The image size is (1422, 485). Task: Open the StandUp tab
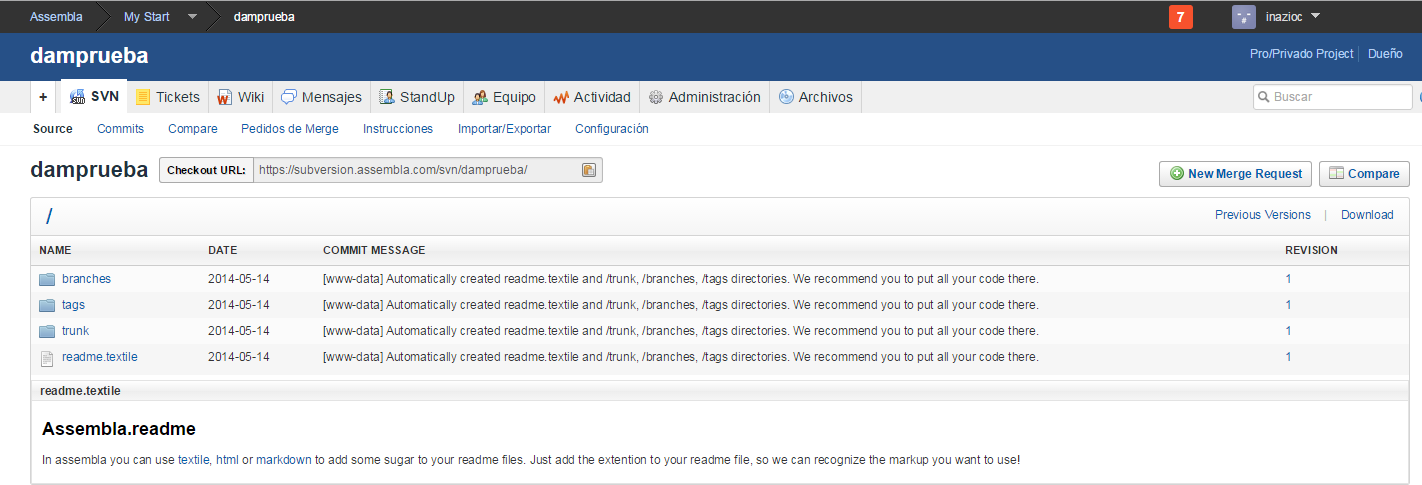pos(416,97)
